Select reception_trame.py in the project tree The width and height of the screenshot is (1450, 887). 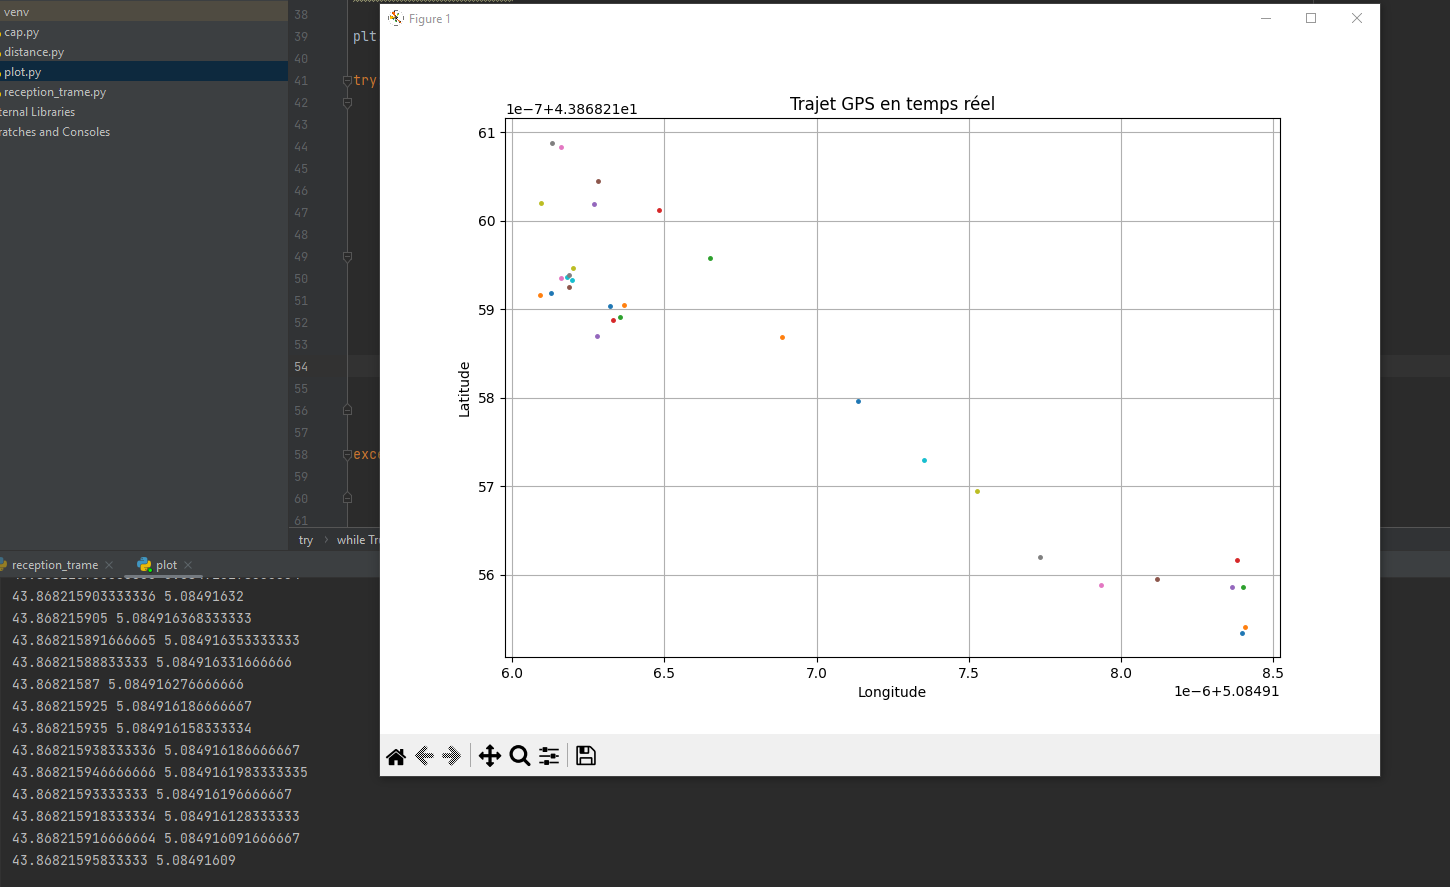point(54,92)
